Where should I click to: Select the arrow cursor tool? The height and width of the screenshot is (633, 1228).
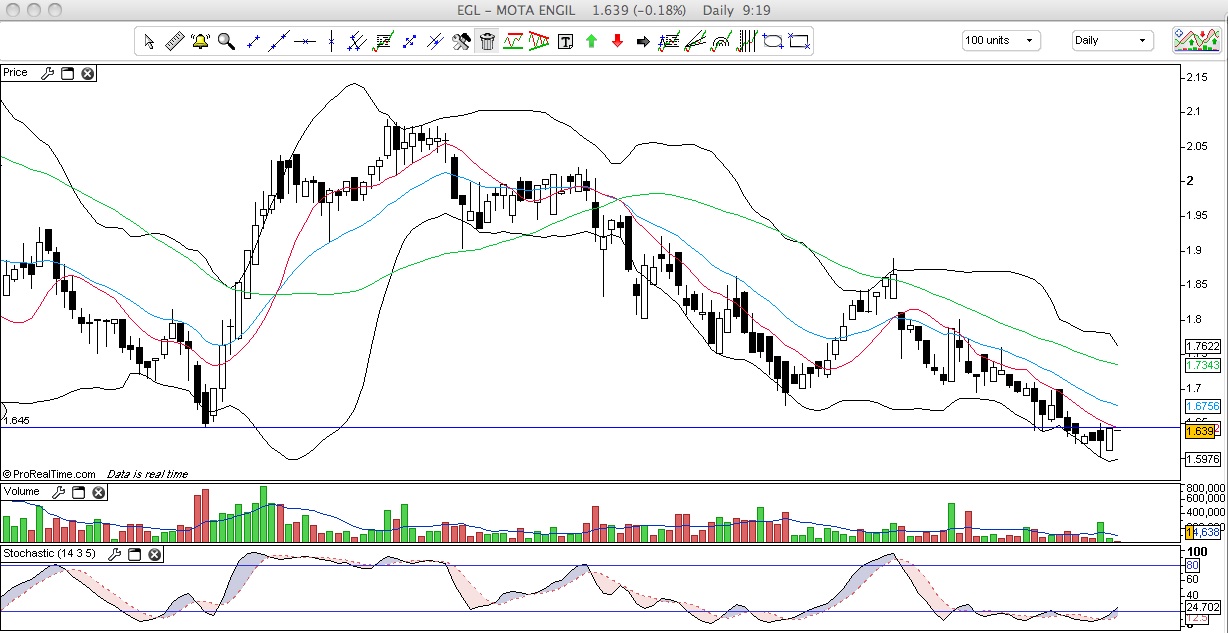click(x=149, y=41)
